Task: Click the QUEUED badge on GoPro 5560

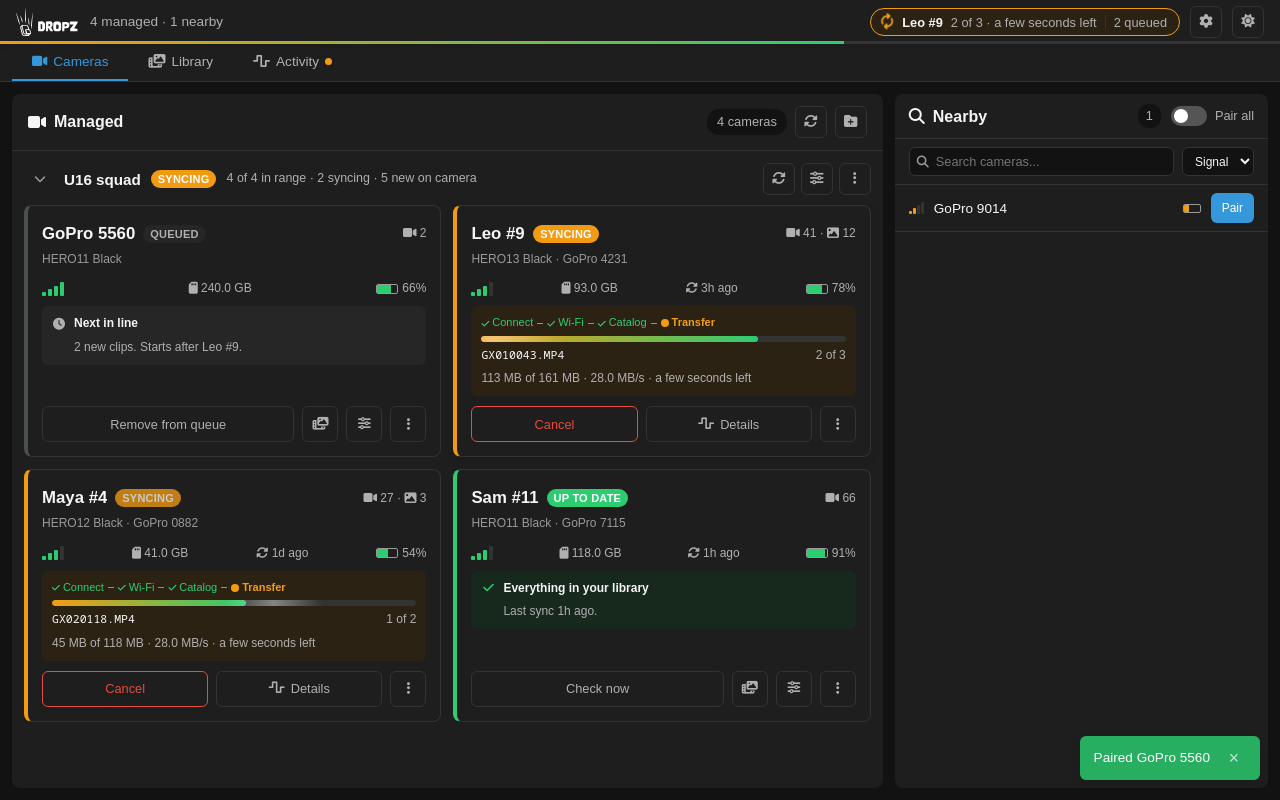Action: [175, 234]
